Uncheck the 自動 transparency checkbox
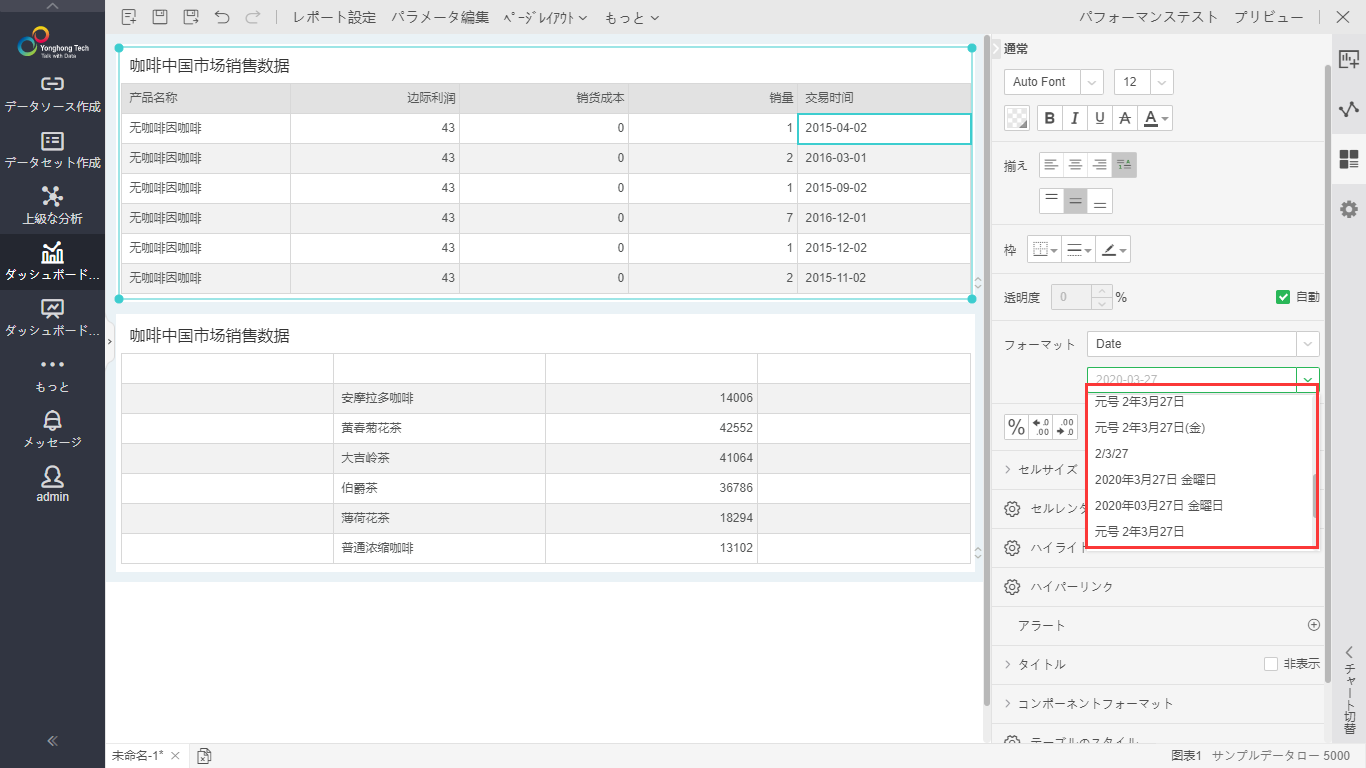Viewport: 1366px width, 768px height. pos(1283,297)
